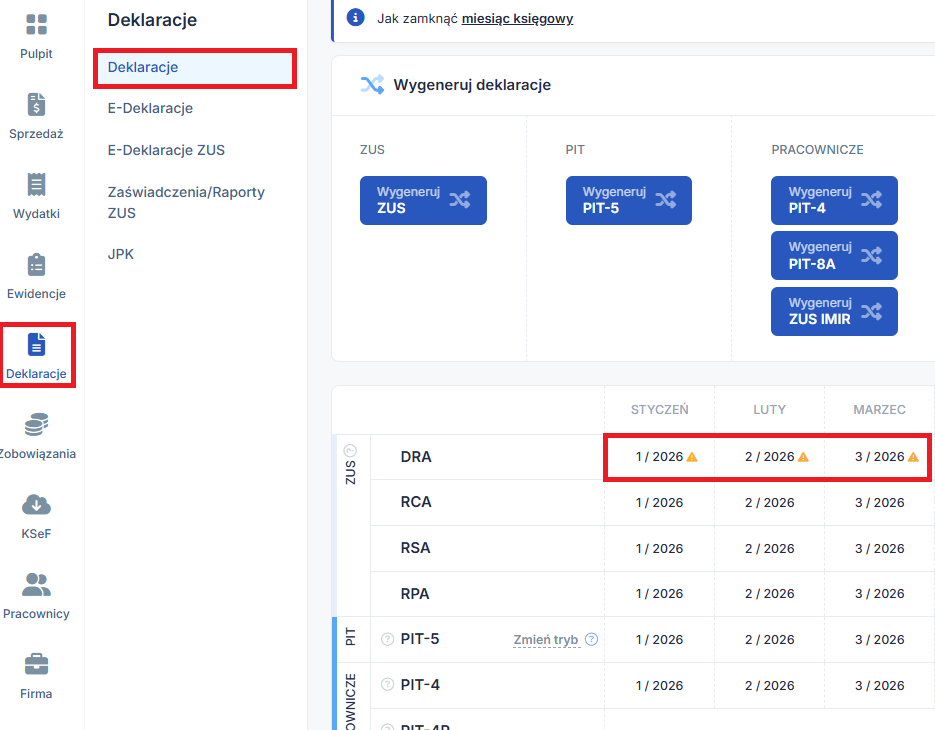Click the Zmień tryb link for PIT-5
935x730 pixels.
pos(546,640)
